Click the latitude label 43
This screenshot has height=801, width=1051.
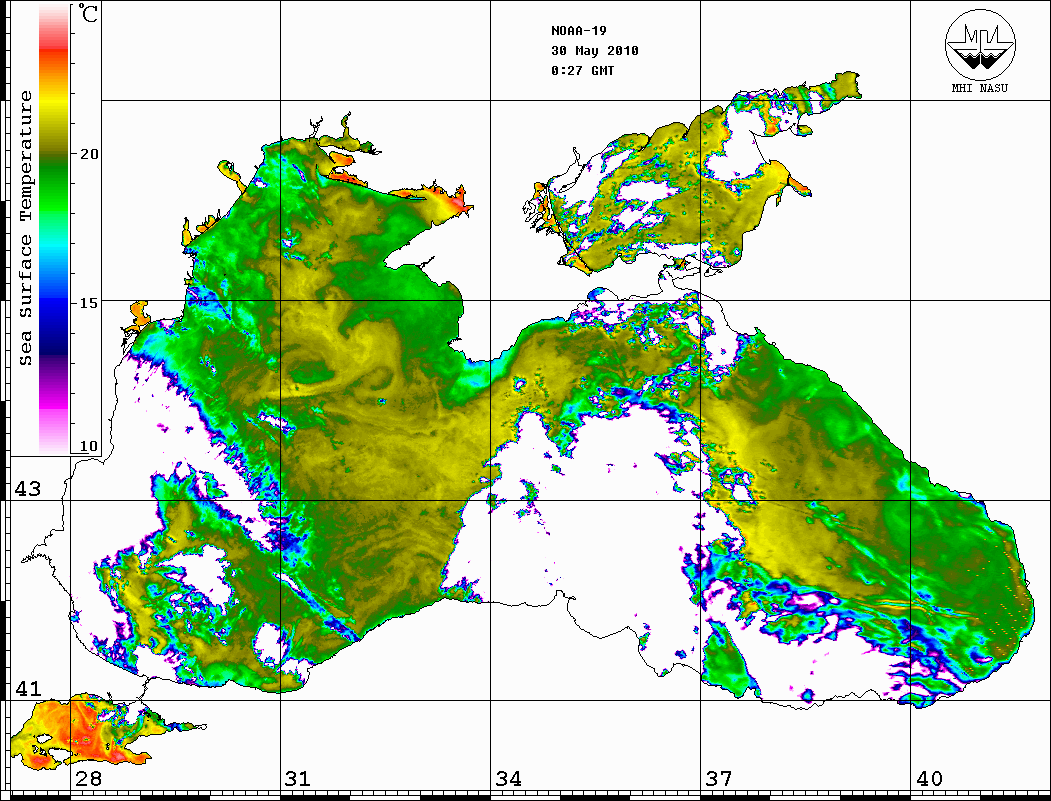point(28,489)
